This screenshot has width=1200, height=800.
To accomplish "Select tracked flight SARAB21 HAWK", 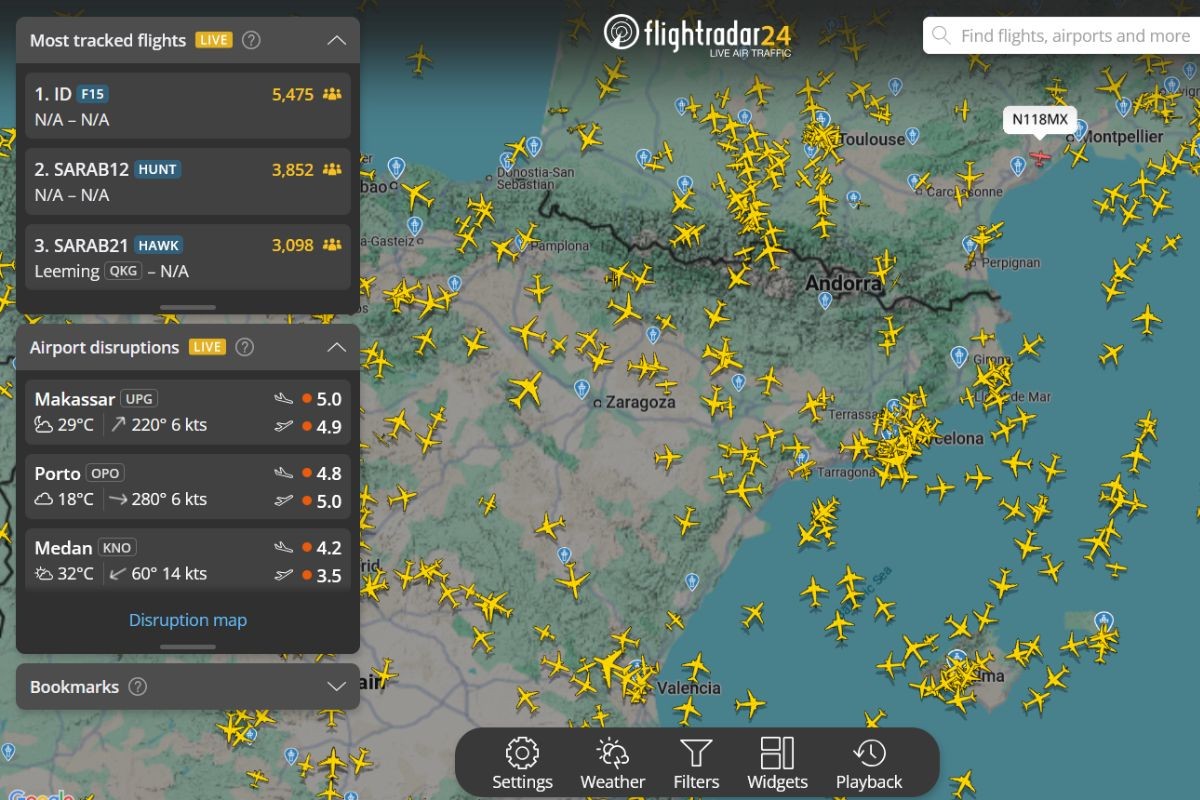I will point(188,257).
